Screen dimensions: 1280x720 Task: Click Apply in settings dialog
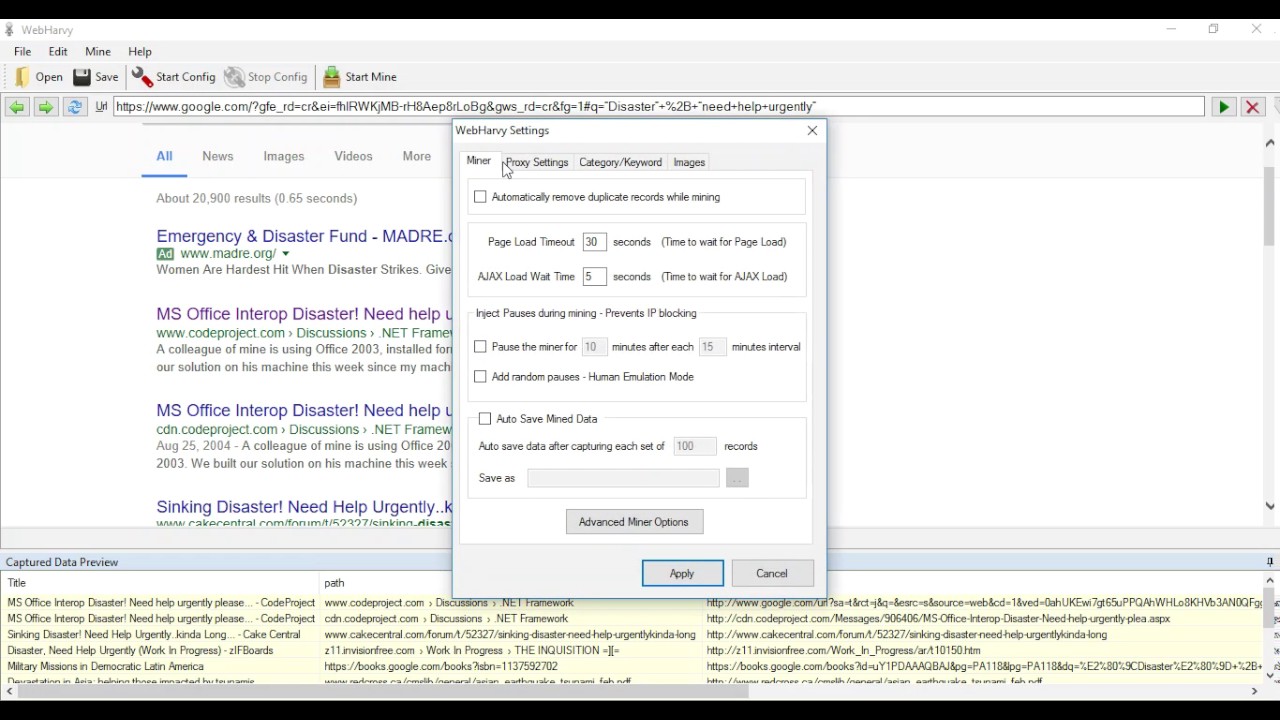(x=682, y=573)
